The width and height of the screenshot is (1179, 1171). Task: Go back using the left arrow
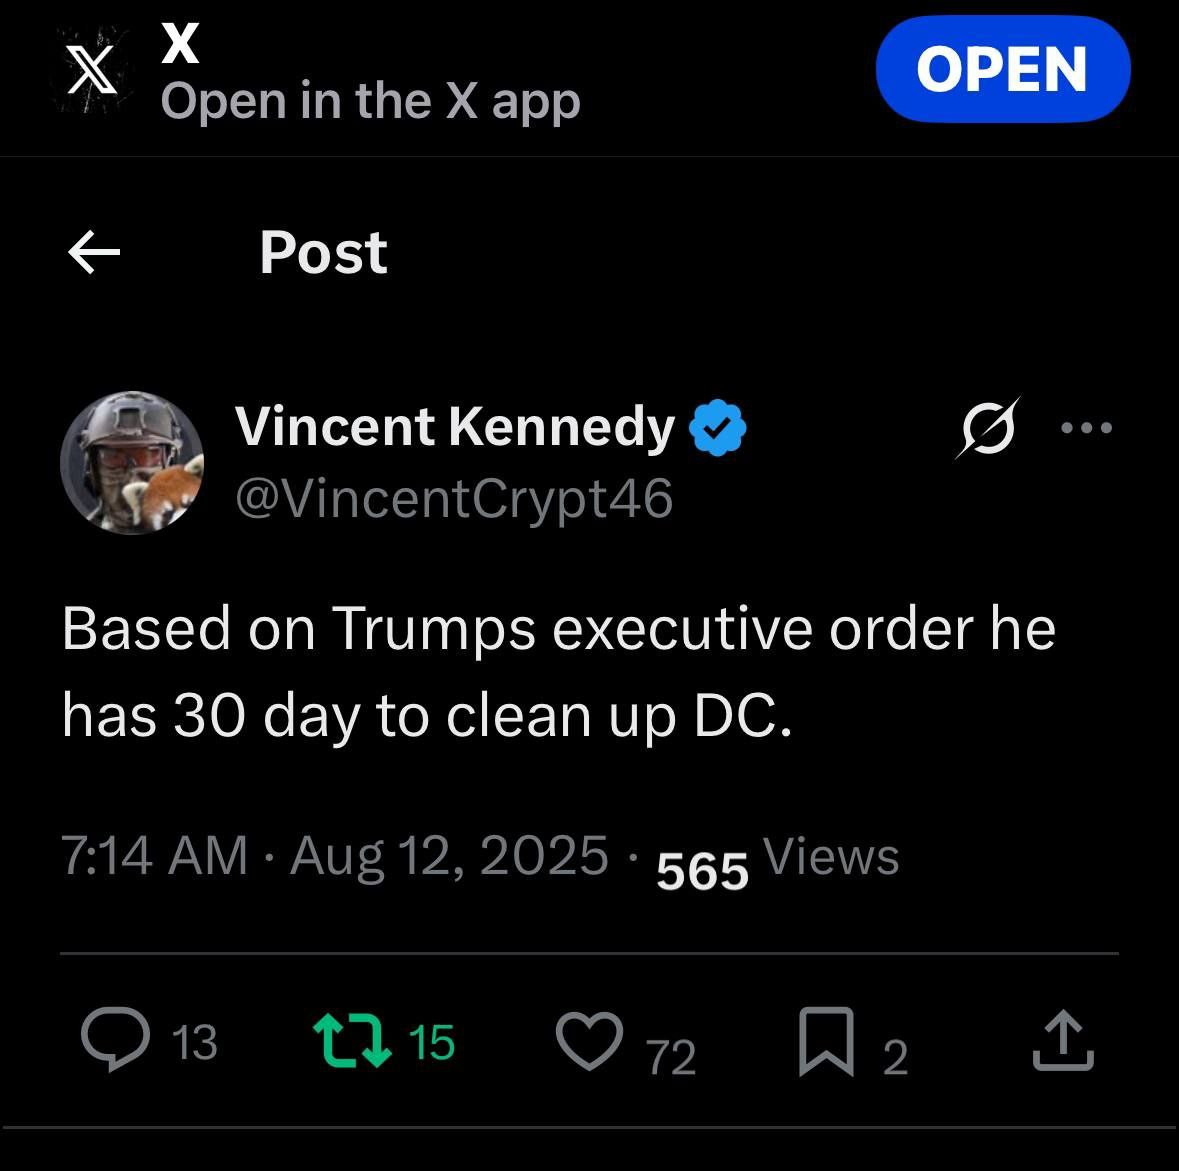(x=94, y=252)
